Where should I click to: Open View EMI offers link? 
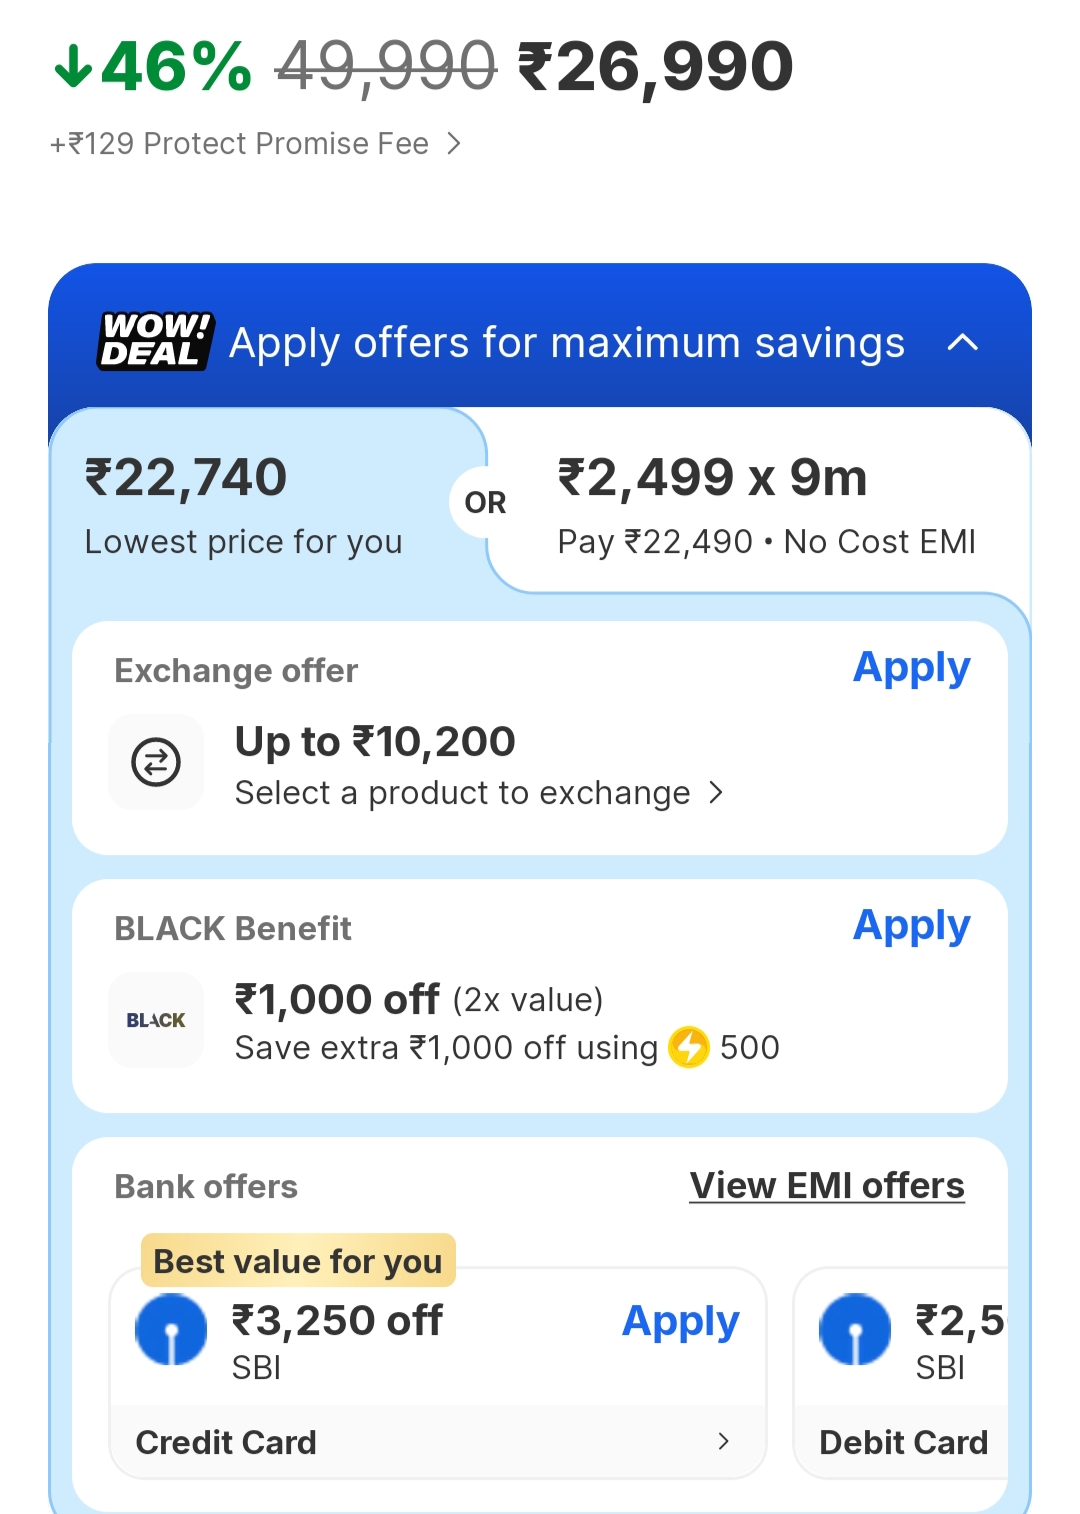[827, 1186]
